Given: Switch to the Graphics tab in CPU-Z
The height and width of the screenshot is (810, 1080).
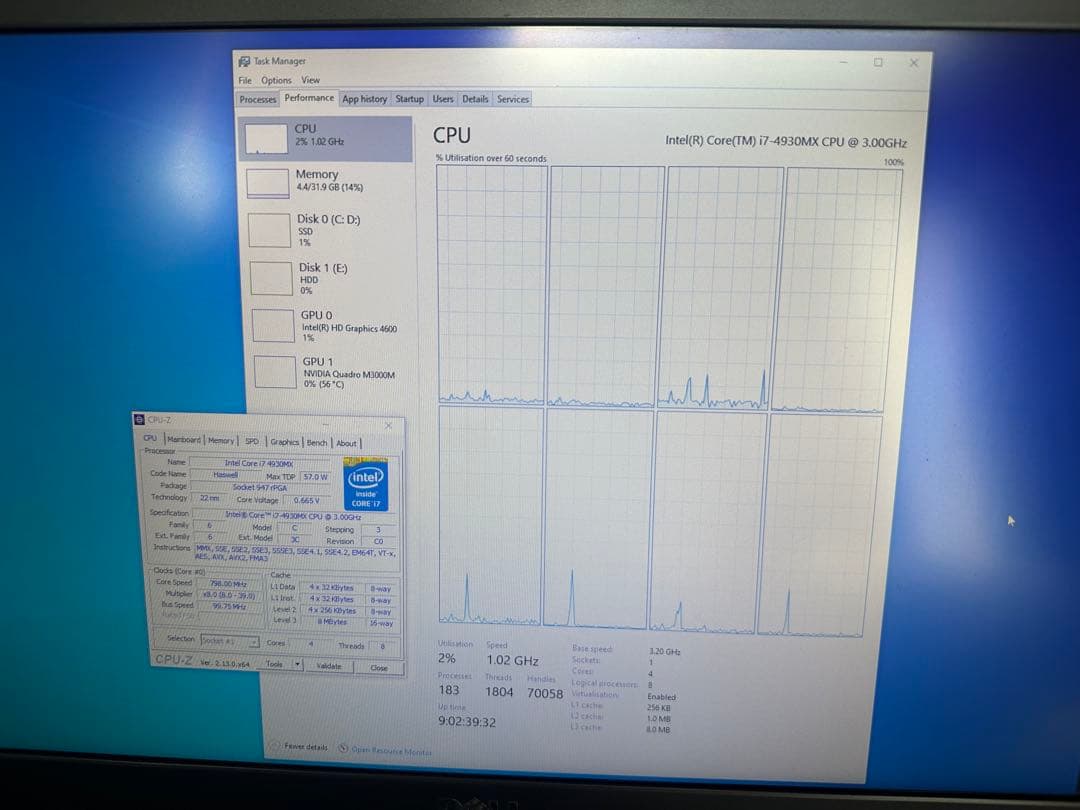Looking at the screenshot, I should 287,443.
